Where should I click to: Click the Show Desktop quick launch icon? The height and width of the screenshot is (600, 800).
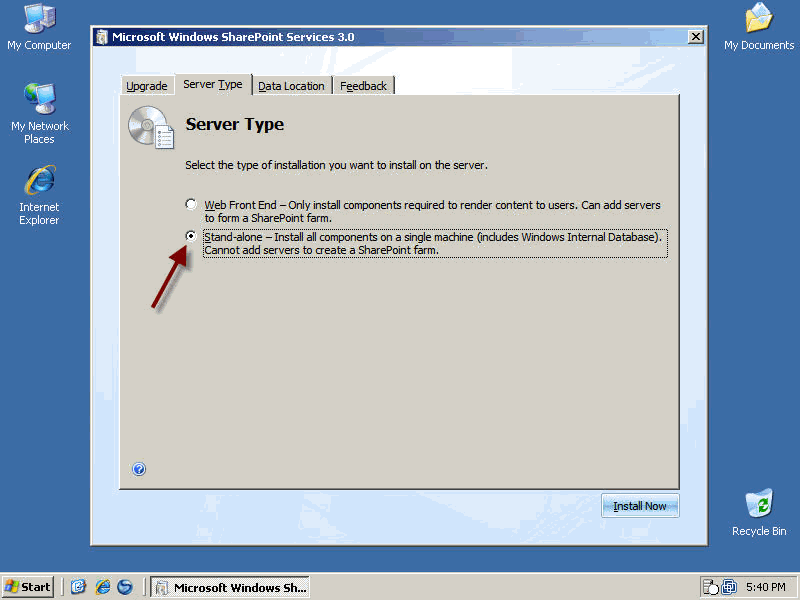(78, 587)
